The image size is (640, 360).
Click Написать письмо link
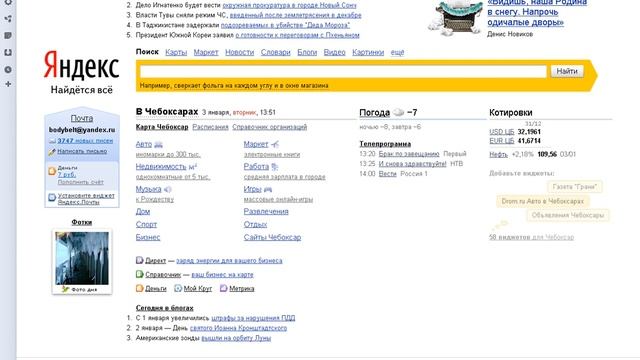pyautogui.click(x=82, y=151)
